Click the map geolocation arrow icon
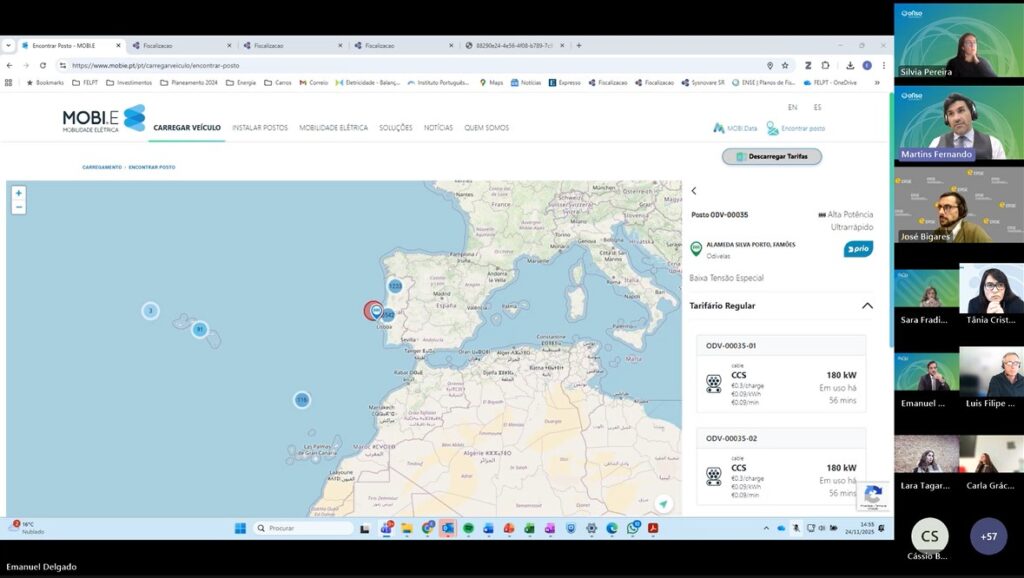This screenshot has width=1024, height=578. click(x=664, y=504)
